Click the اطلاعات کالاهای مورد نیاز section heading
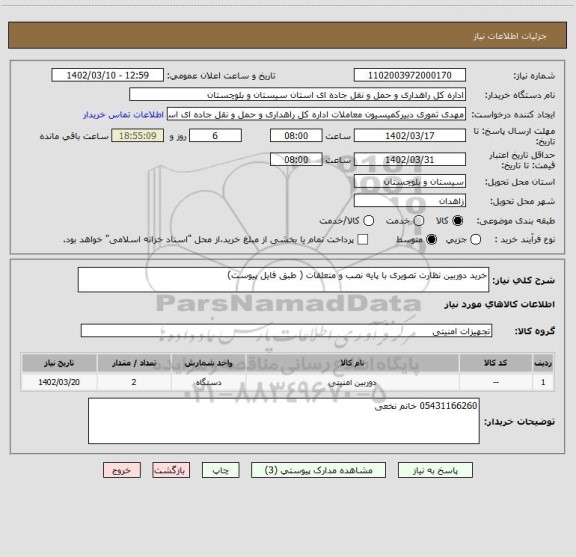Viewport: 576px width, 557px height. click(x=500, y=305)
